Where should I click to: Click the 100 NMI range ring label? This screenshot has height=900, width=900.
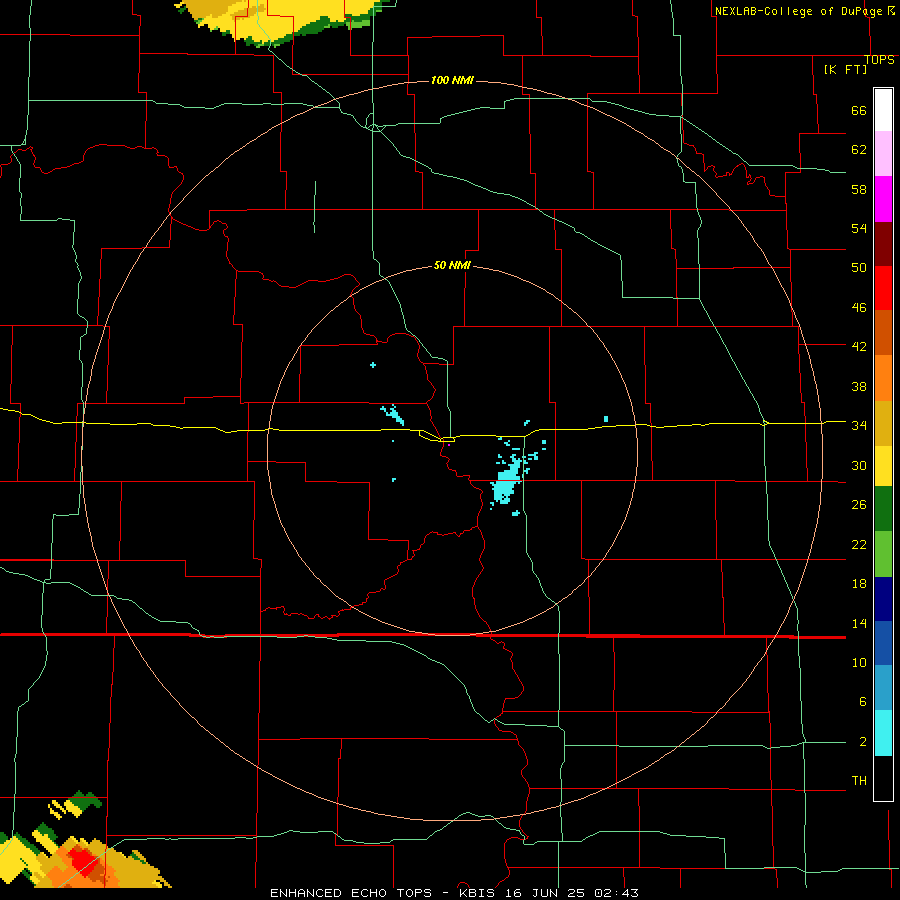[x=452, y=80]
